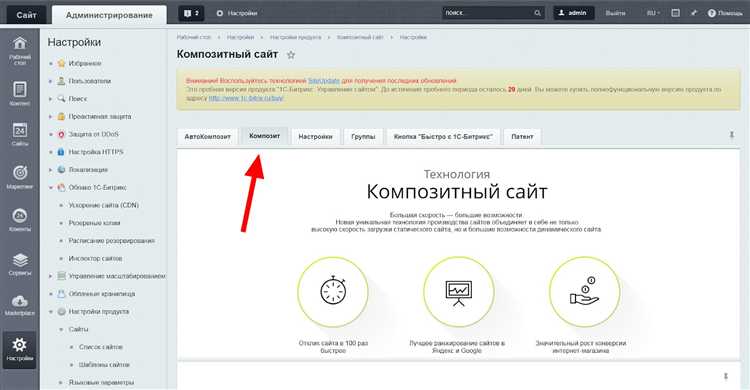Viewport: 750px width, 390px height.
Task: Switch to the Сайт top tab
Action: click(26, 15)
